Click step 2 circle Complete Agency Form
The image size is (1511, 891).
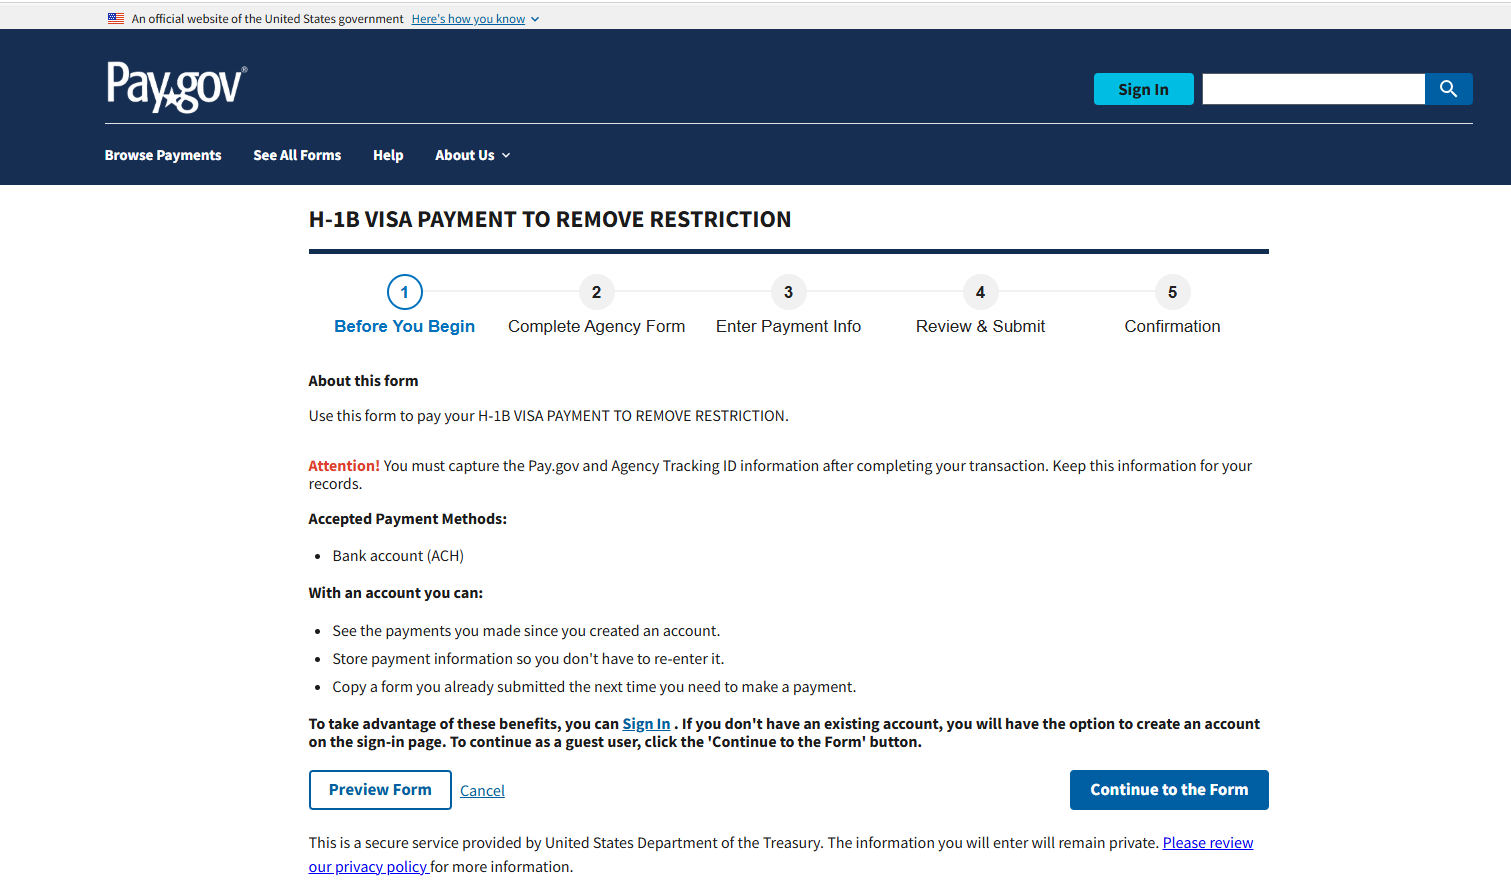[597, 292]
